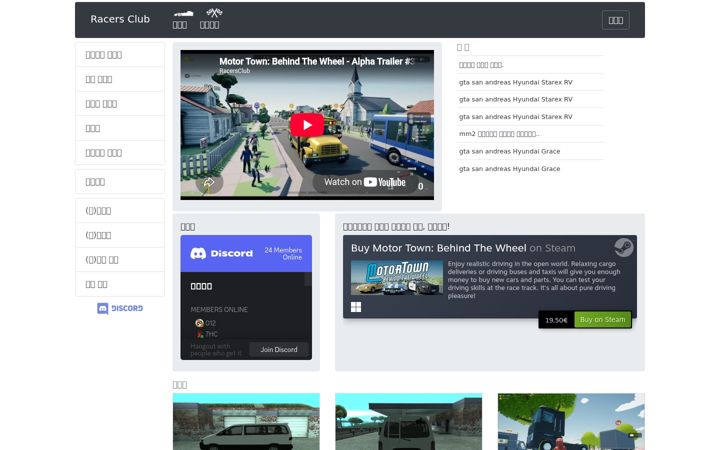
Task: Click the Join Discord button
Action: click(x=279, y=350)
